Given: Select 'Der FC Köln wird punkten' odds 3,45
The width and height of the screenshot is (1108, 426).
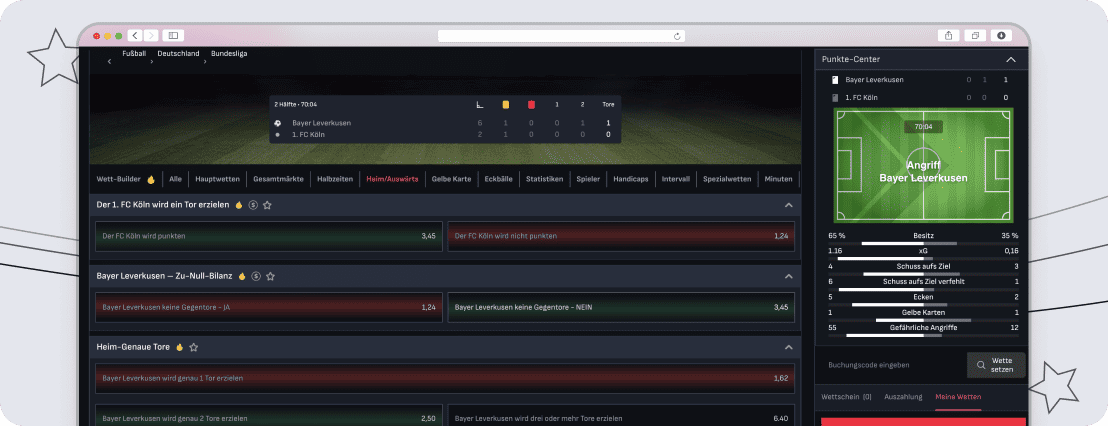Looking at the screenshot, I should click(x=268, y=236).
